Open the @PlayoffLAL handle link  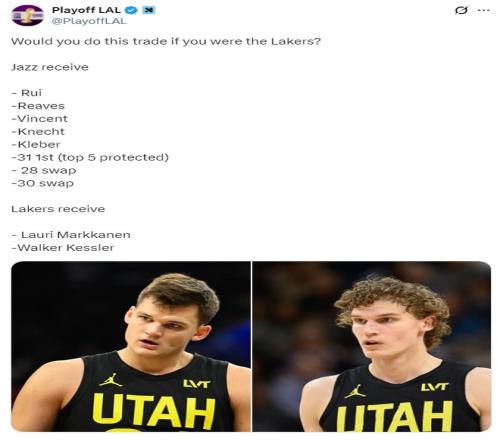click(89, 21)
